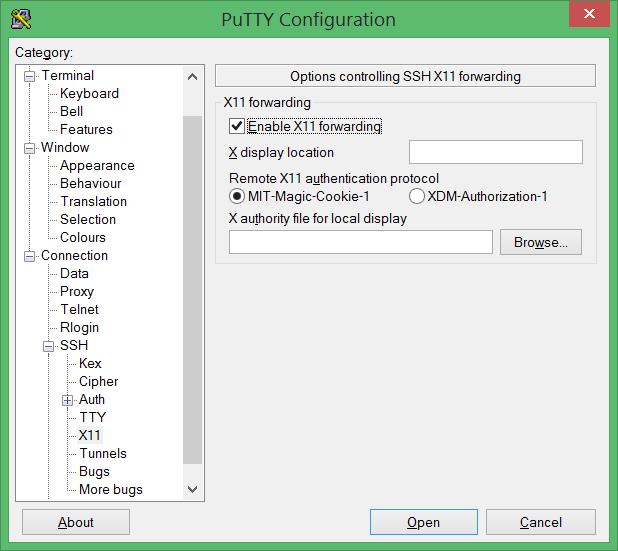618x551 pixels.
Task: Collapse the Window tree node
Action: coord(29,148)
